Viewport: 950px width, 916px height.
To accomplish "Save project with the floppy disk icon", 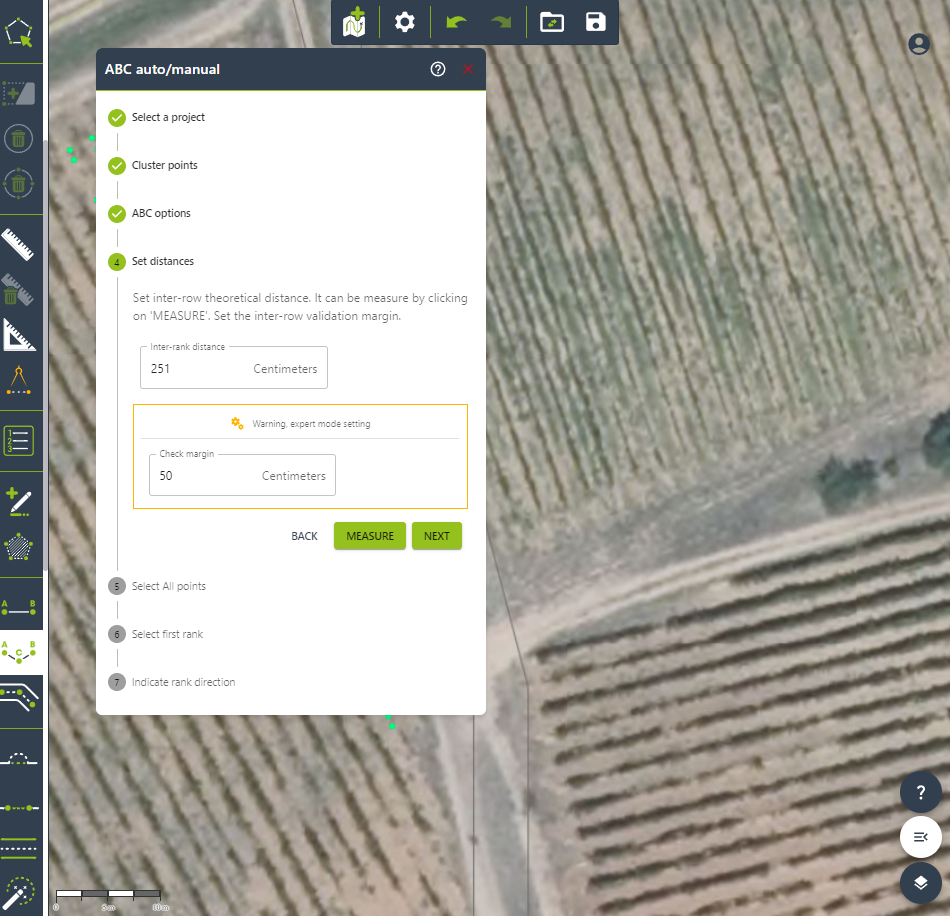I will 596,22.
